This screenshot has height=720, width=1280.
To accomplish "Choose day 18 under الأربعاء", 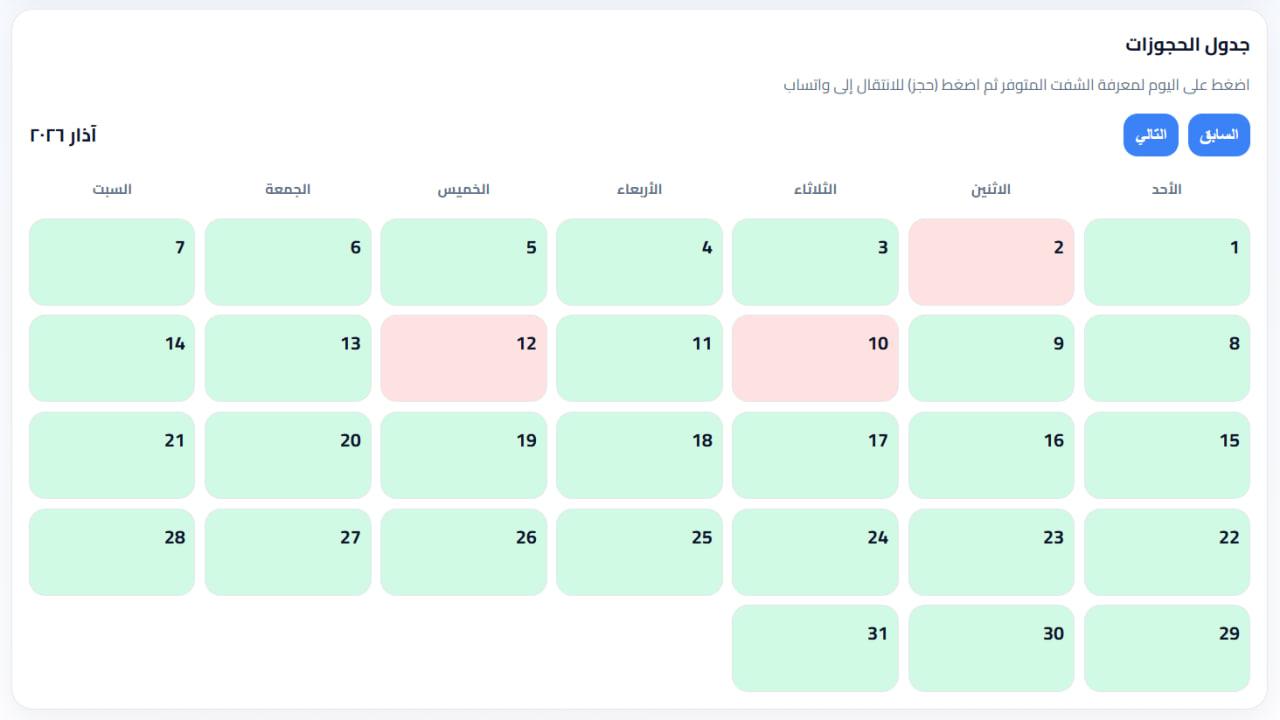I will click(x=639, y=455).
